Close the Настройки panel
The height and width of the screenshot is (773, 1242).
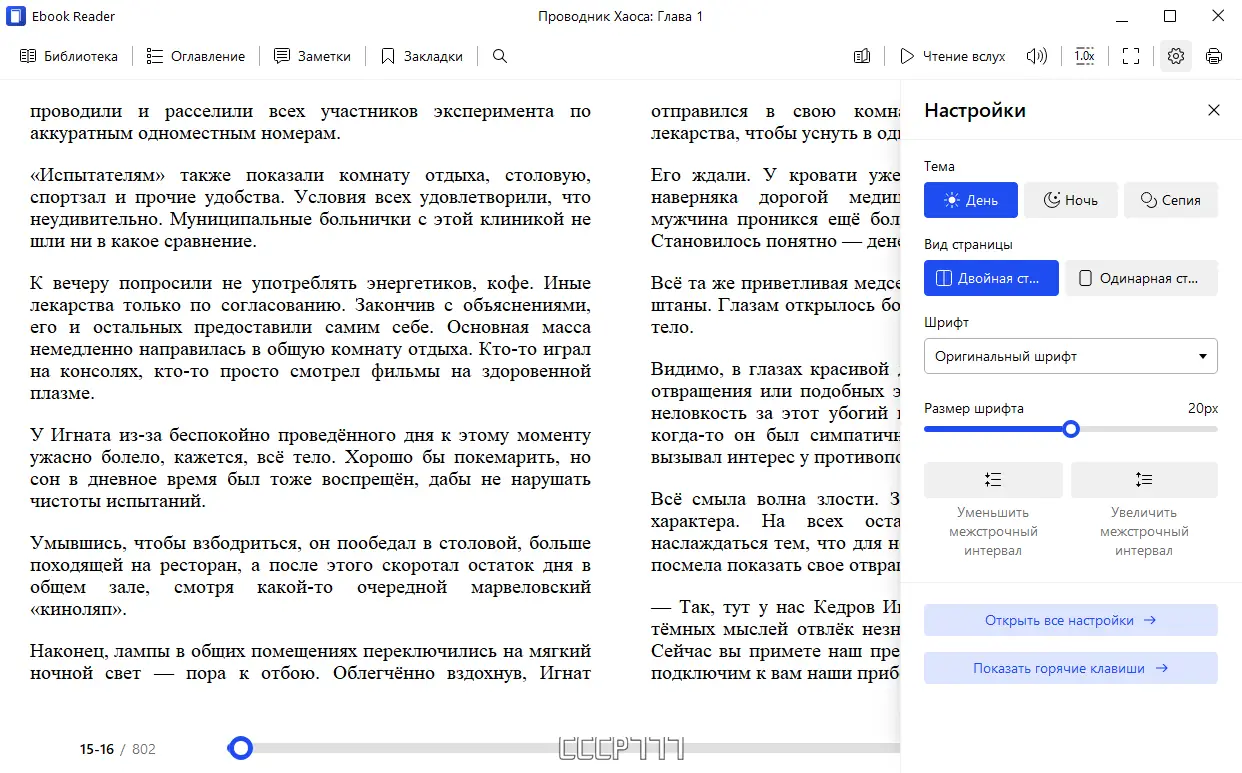click(1213, 110)
